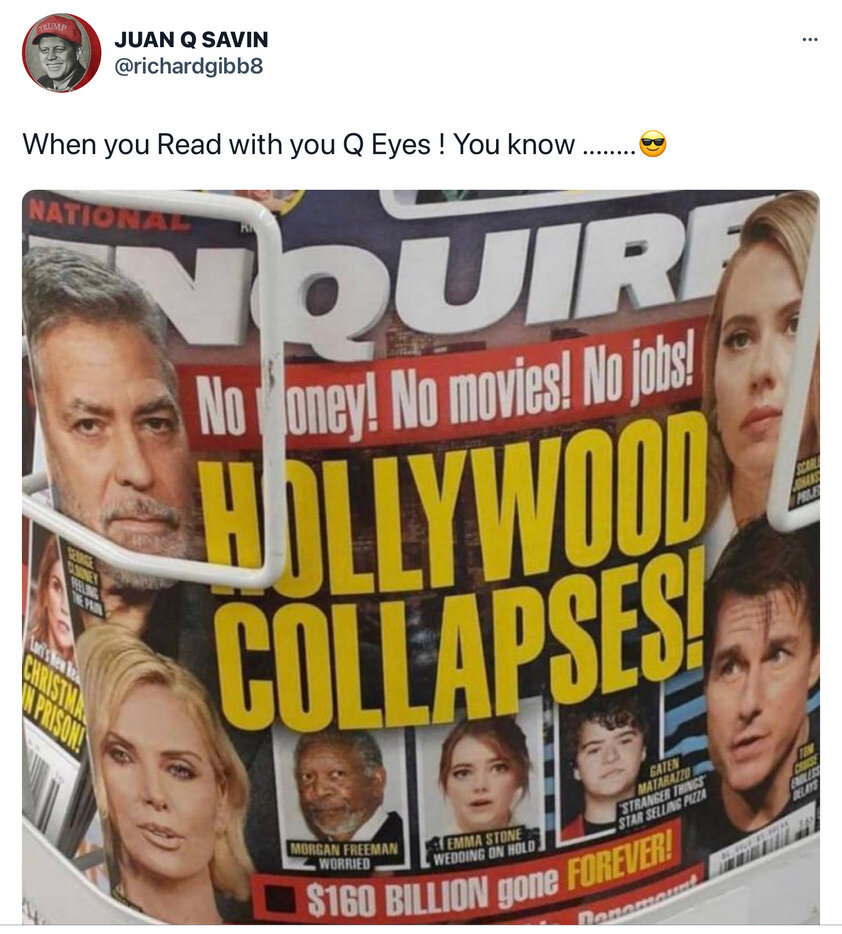
Task: Click the CHRISTMAS IN PRISON text at left
Action: pyautogui.click(x=52, y=702)
